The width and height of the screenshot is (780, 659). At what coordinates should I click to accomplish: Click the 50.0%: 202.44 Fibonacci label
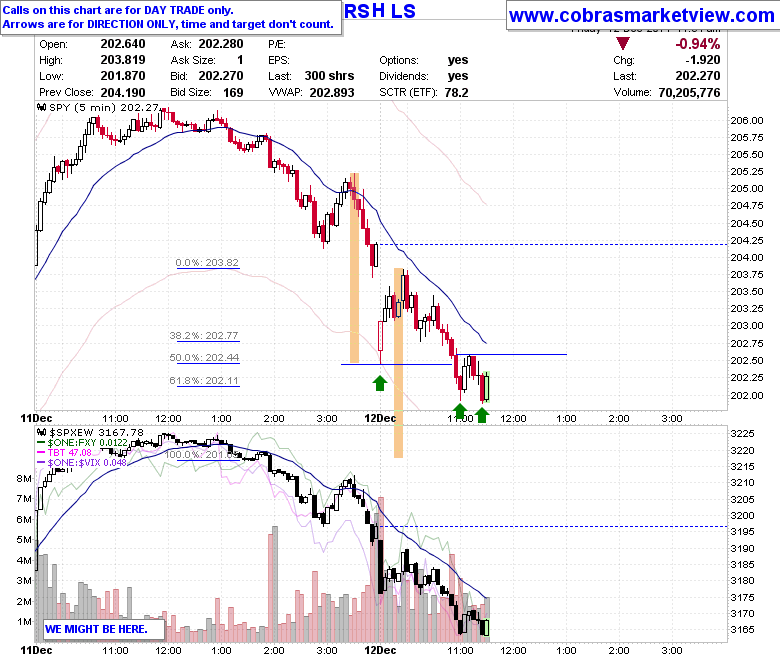(204, 358)
